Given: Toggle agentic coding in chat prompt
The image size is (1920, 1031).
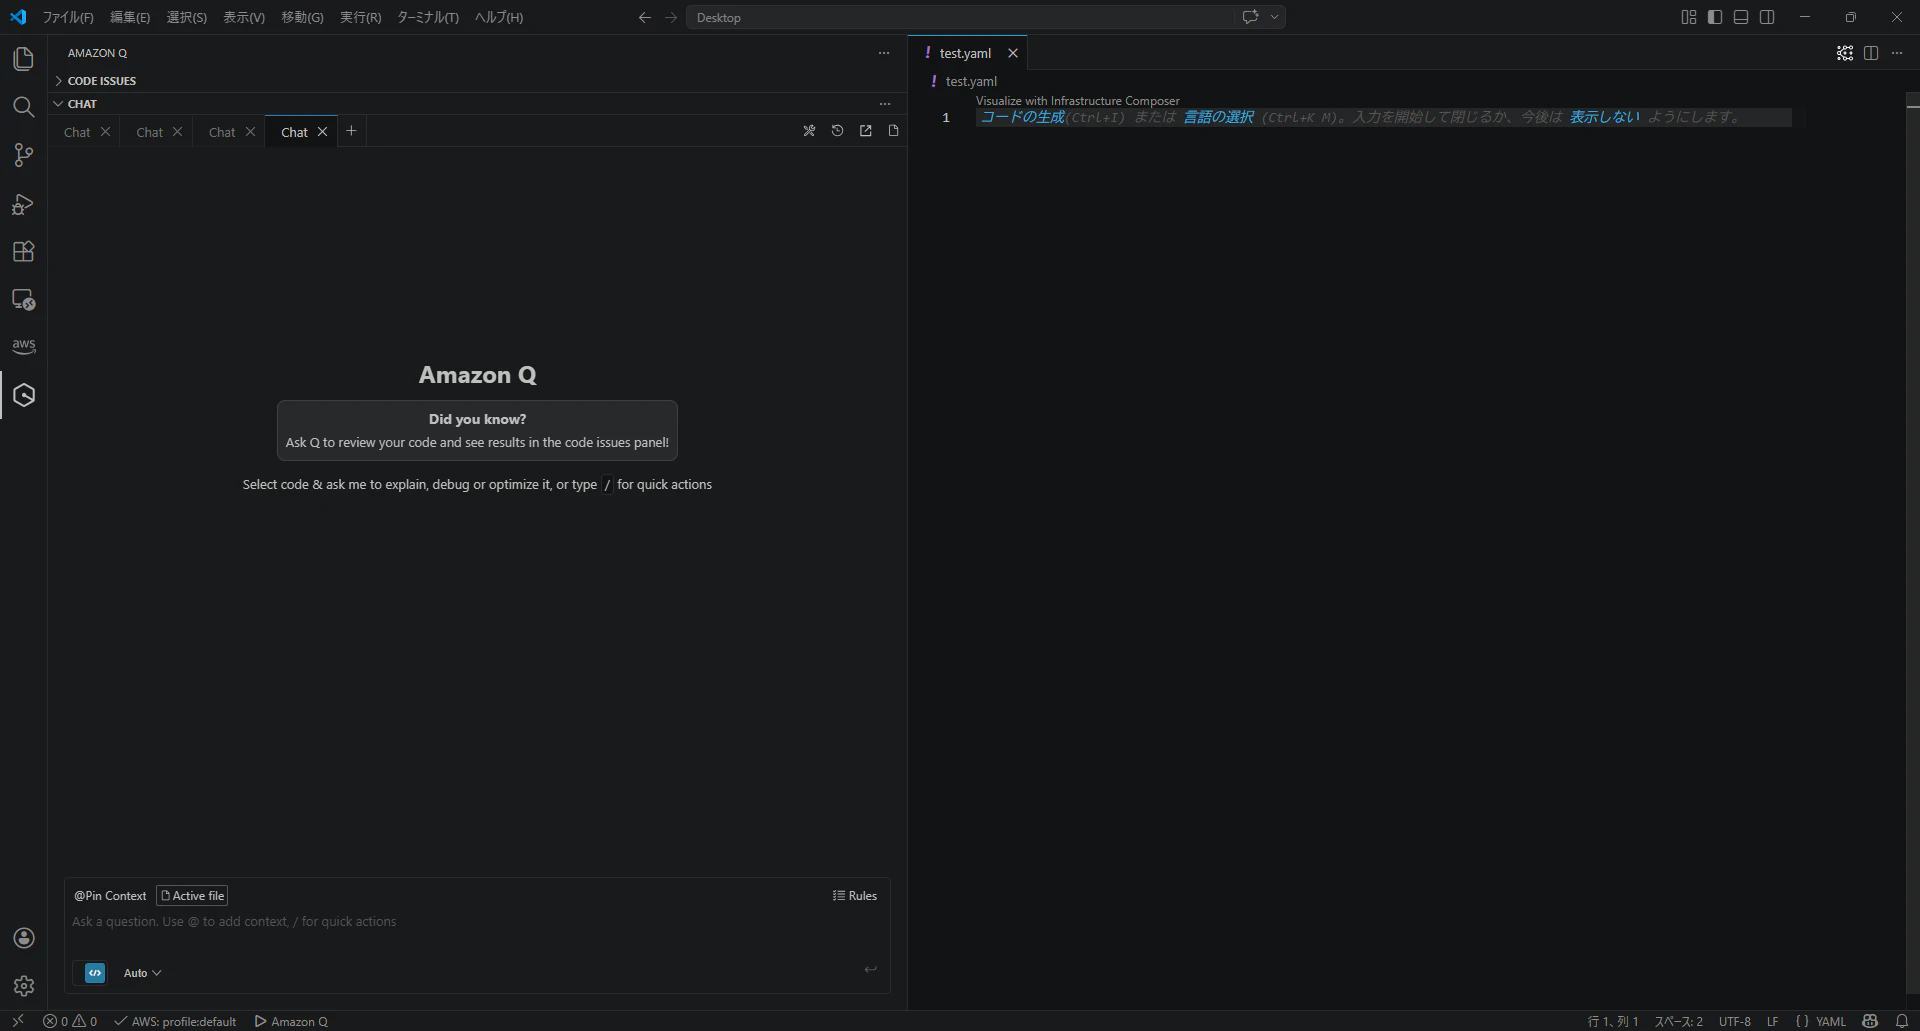Looking at the screenshot, I should tap(95, 973).
